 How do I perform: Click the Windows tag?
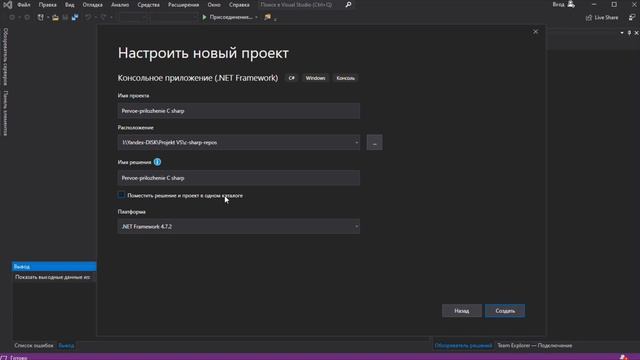click(316, 78)
